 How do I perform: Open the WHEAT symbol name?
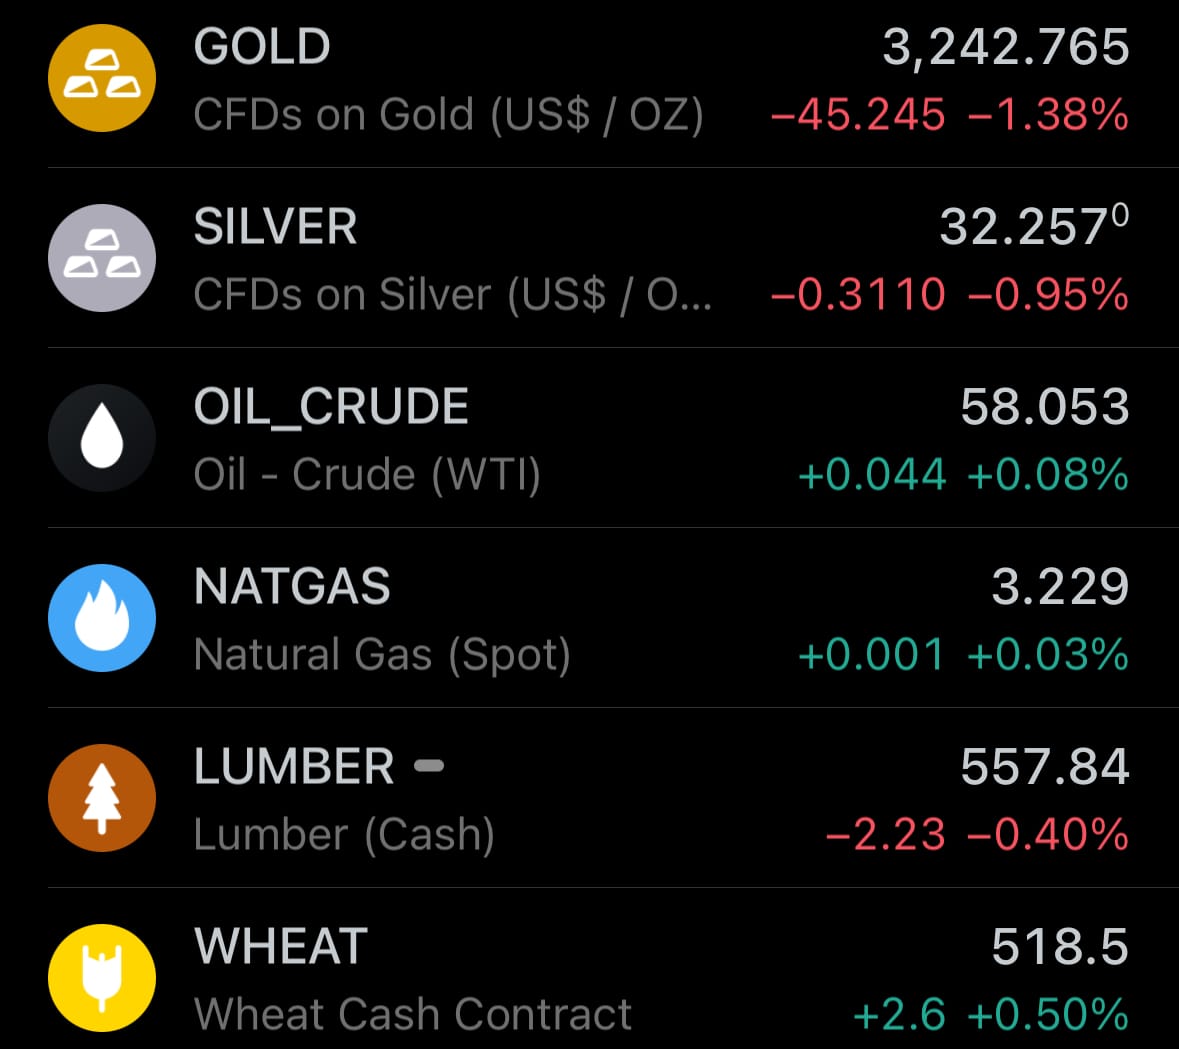280,946
